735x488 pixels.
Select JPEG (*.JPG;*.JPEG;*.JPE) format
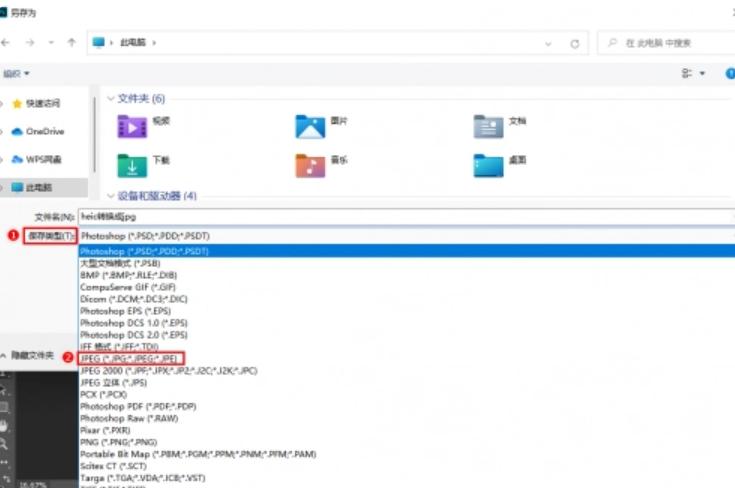(x=129, y=359)
